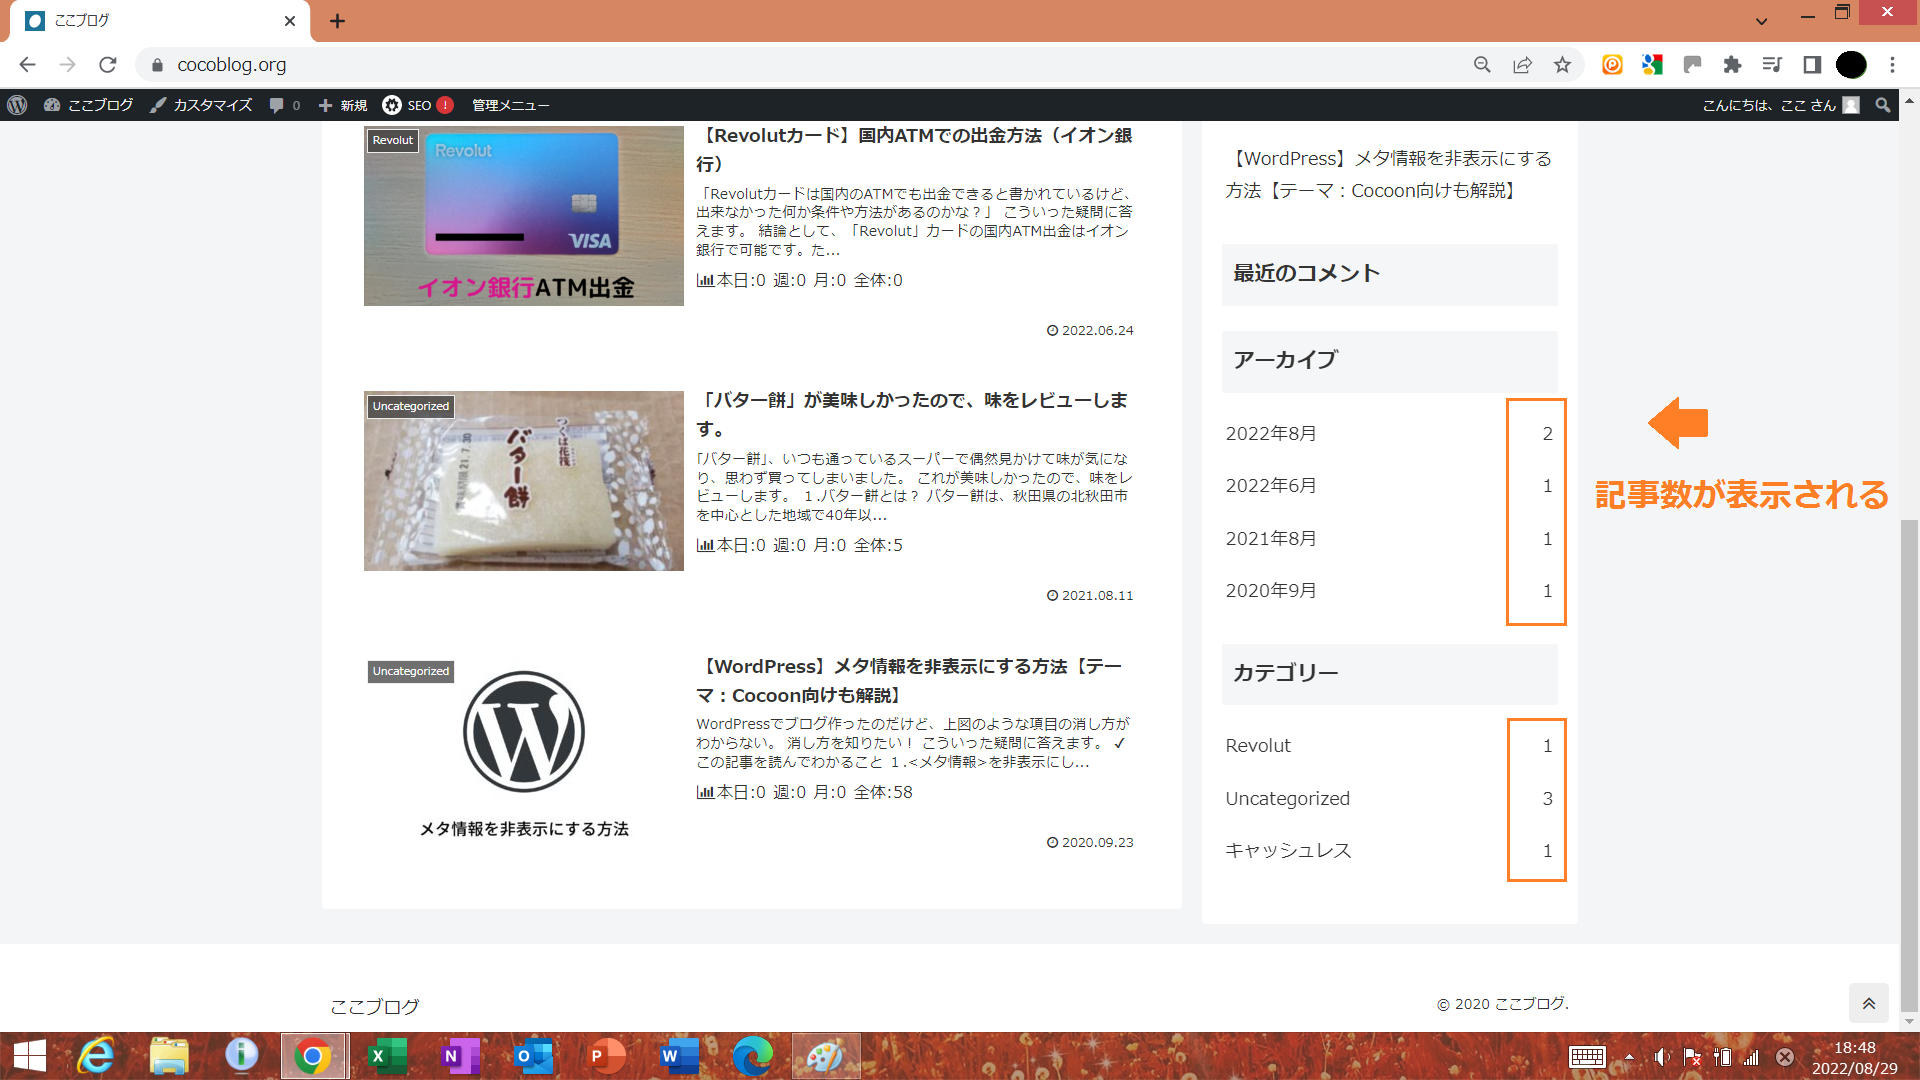1920x1080 pixels.
Task: Bookmark the page with the star icon
Action: point(1562,65)
